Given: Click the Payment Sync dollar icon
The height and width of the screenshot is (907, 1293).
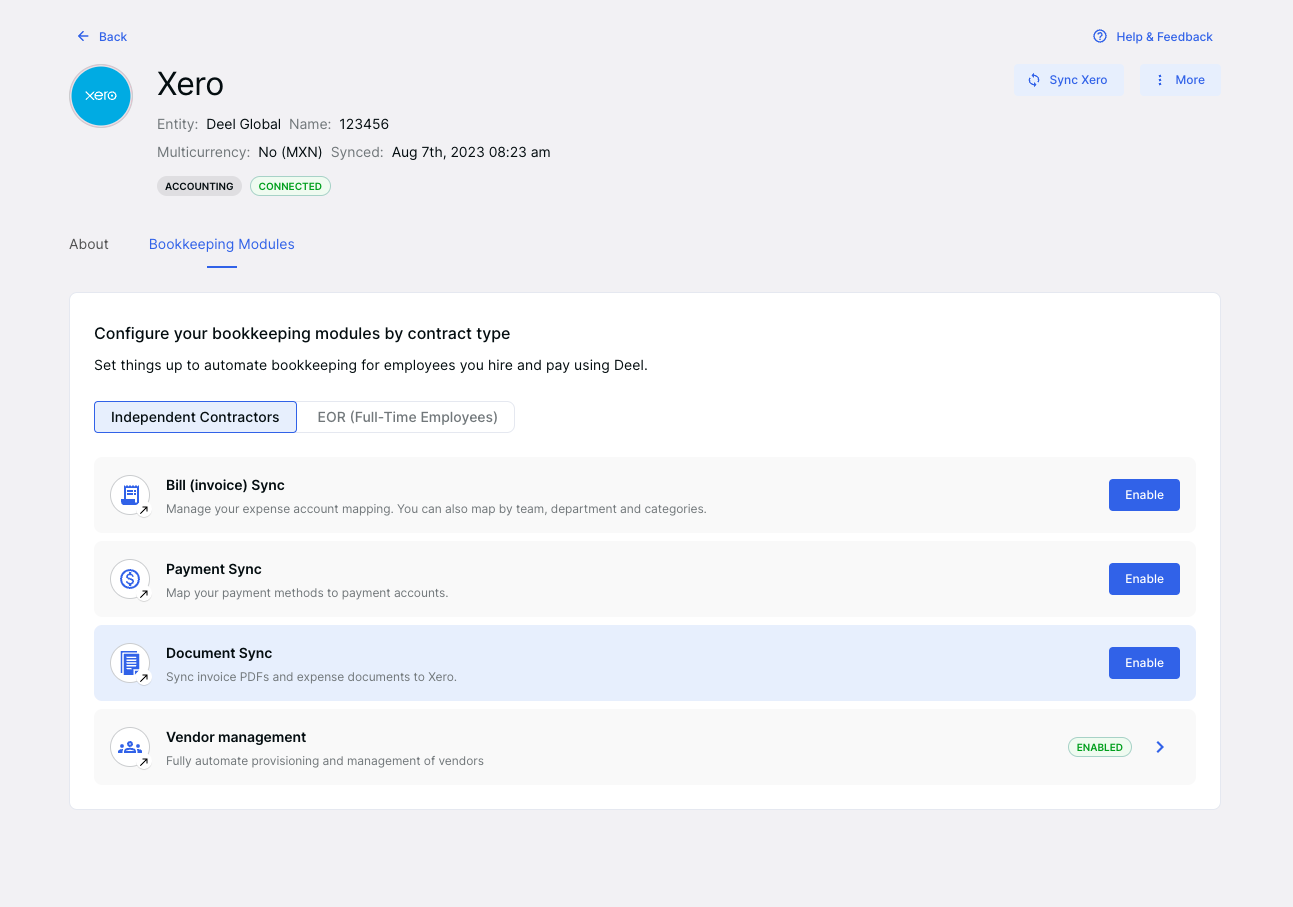Looking at the screenshot, I should (x=130, y=578).
